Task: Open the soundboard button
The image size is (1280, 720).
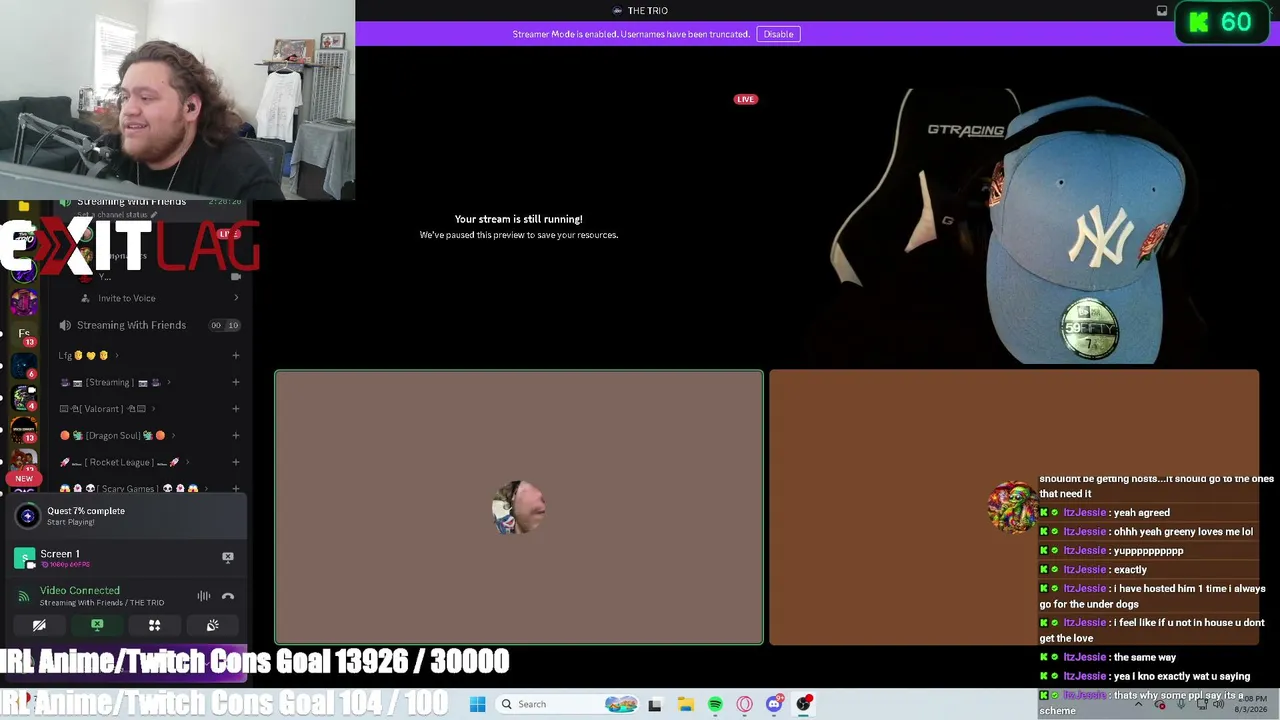Action: tap(213, 625)
